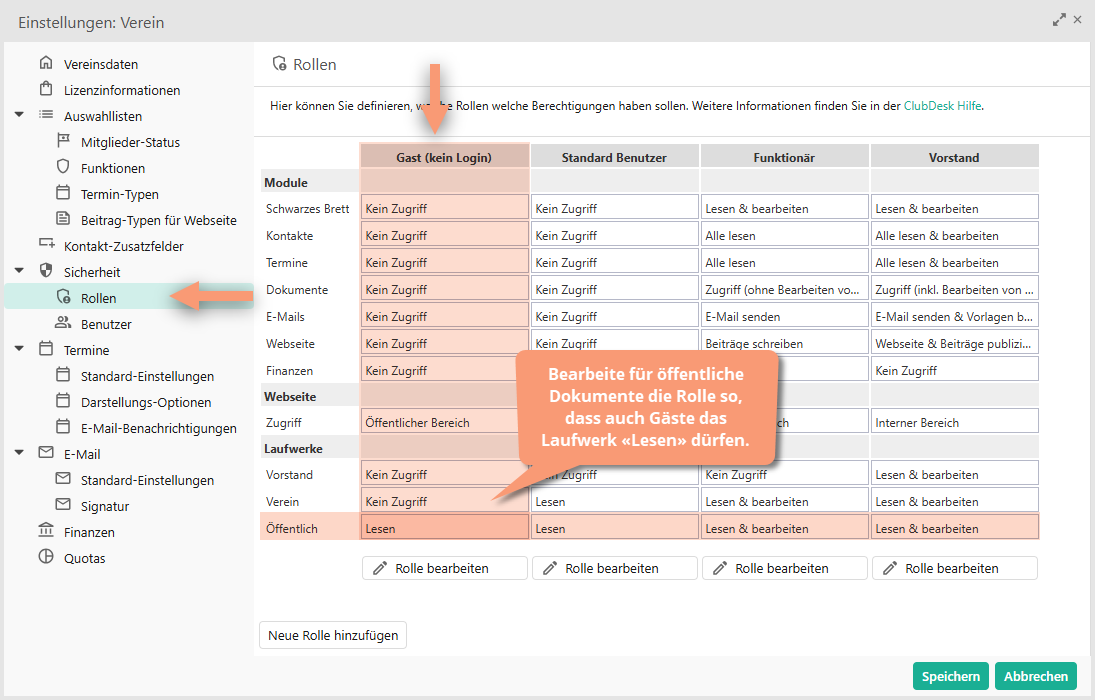The width and height of the screenshot is (1095, 700).
Task: Click the Kontakt-Zusatzfelder icon
Action: (46, 244)
